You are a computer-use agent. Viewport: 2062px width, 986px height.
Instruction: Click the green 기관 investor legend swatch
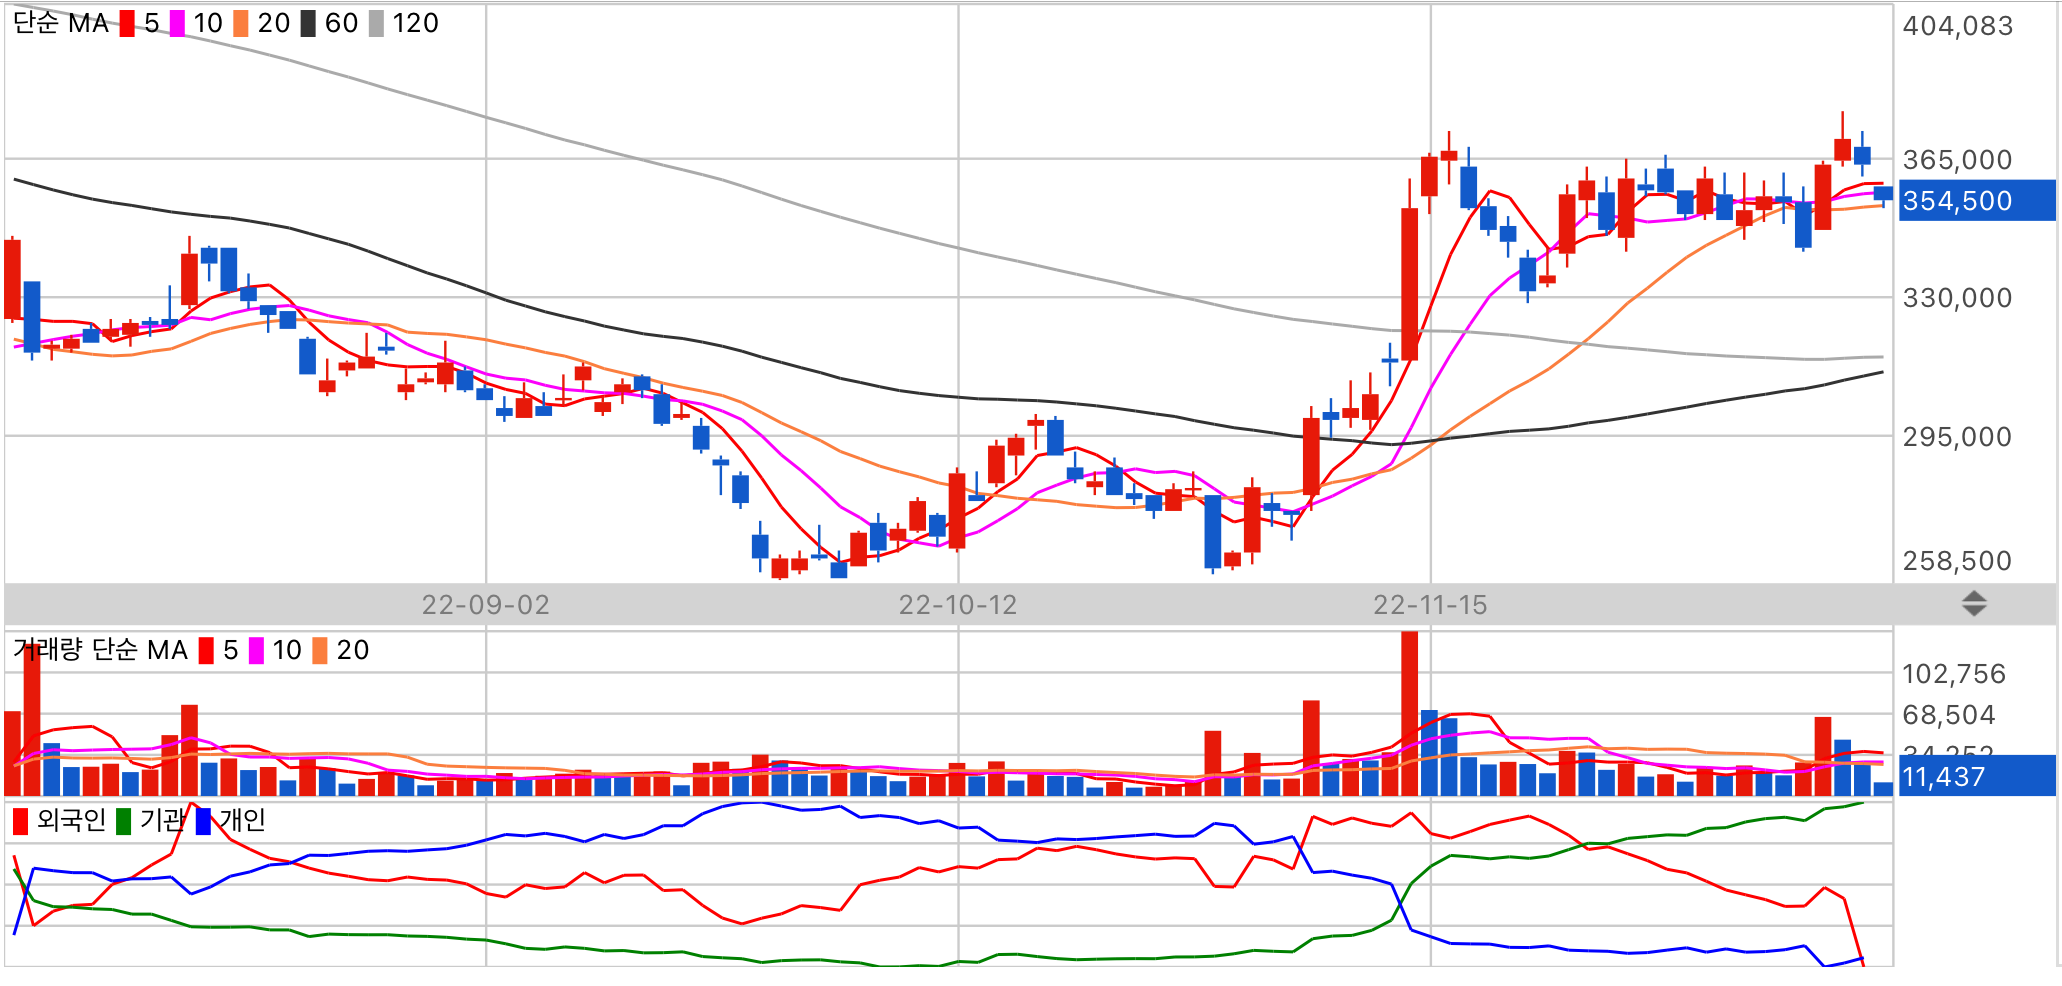point(124,821)
